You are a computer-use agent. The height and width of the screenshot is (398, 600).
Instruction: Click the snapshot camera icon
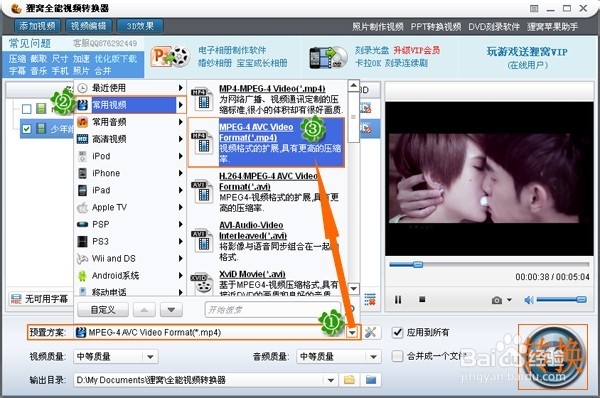click(x=497, y=300)
